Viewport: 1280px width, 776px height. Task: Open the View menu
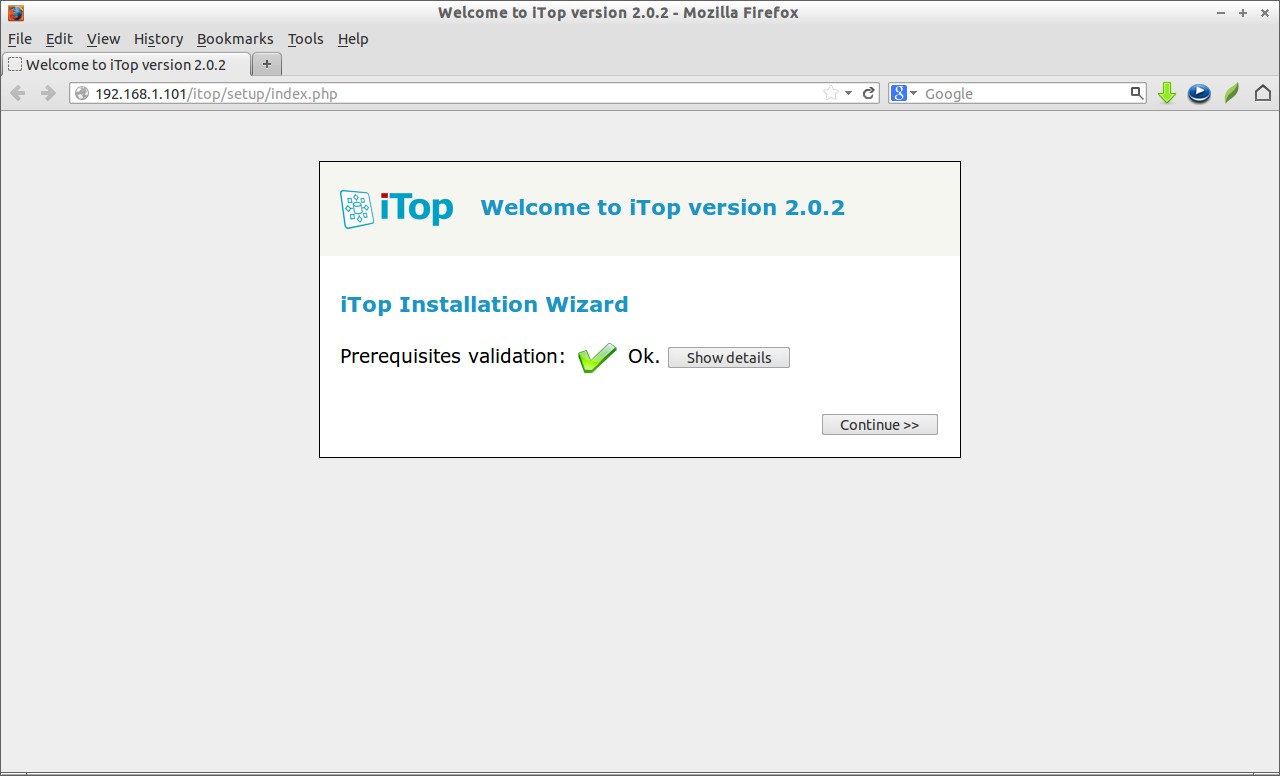click(x=103, y=39)
